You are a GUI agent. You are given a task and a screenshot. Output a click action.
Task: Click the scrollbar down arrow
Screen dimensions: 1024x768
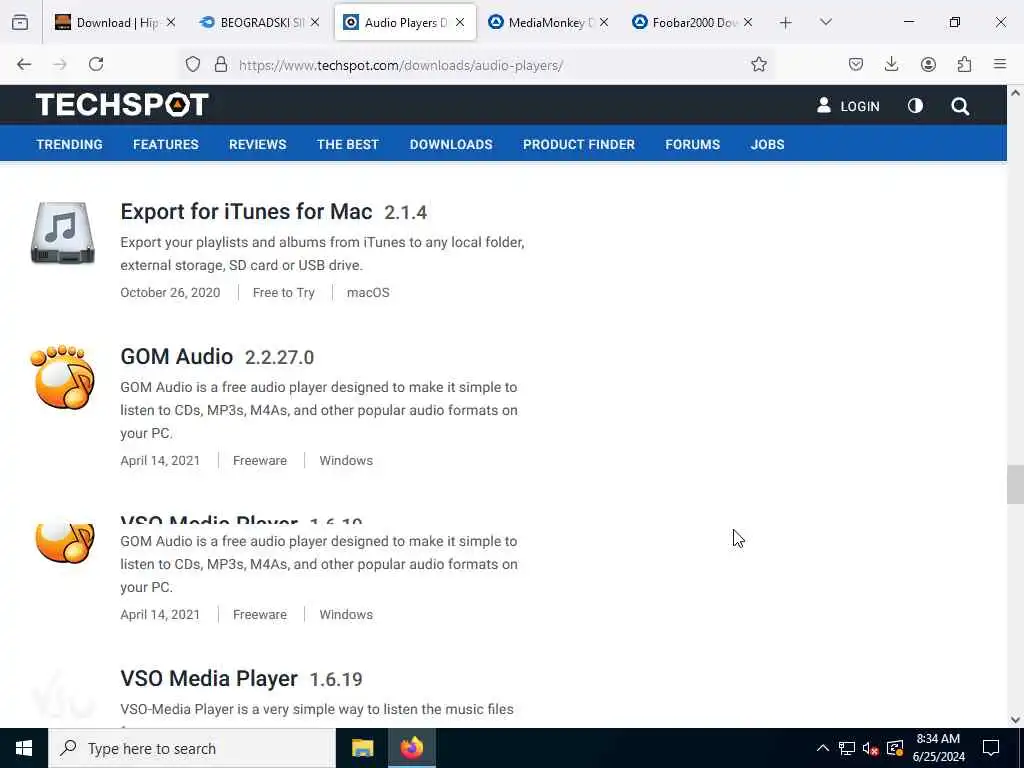point(1015,720)
